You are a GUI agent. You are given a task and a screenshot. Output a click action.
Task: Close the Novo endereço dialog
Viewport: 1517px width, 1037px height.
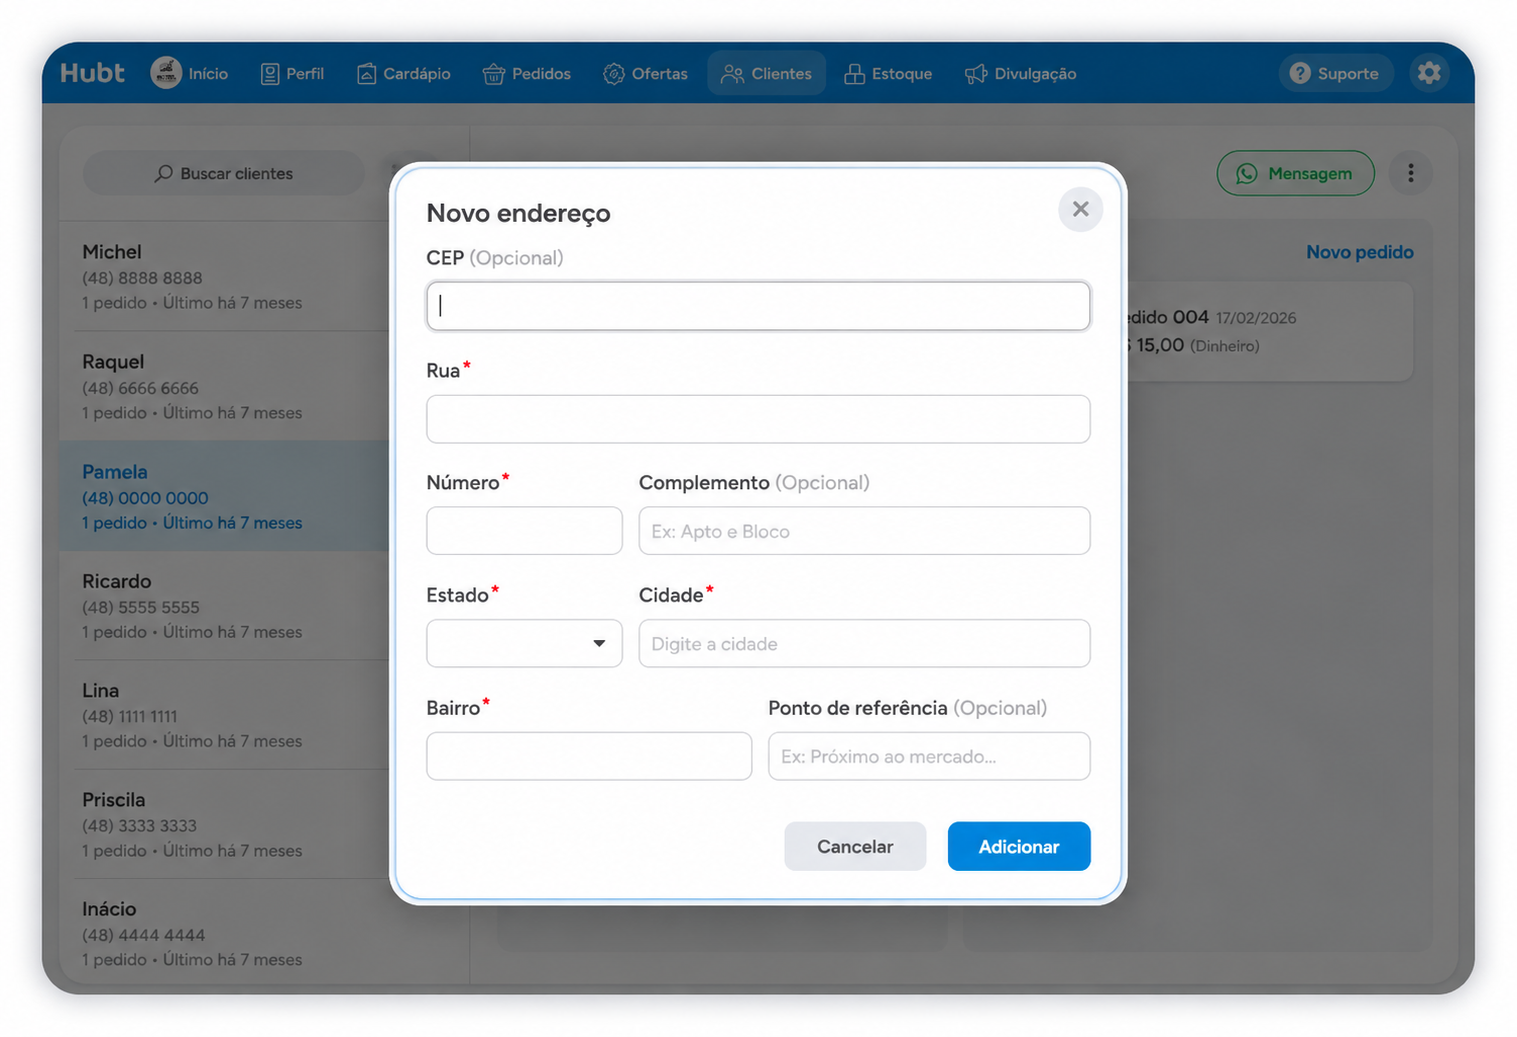[1080, 209]
